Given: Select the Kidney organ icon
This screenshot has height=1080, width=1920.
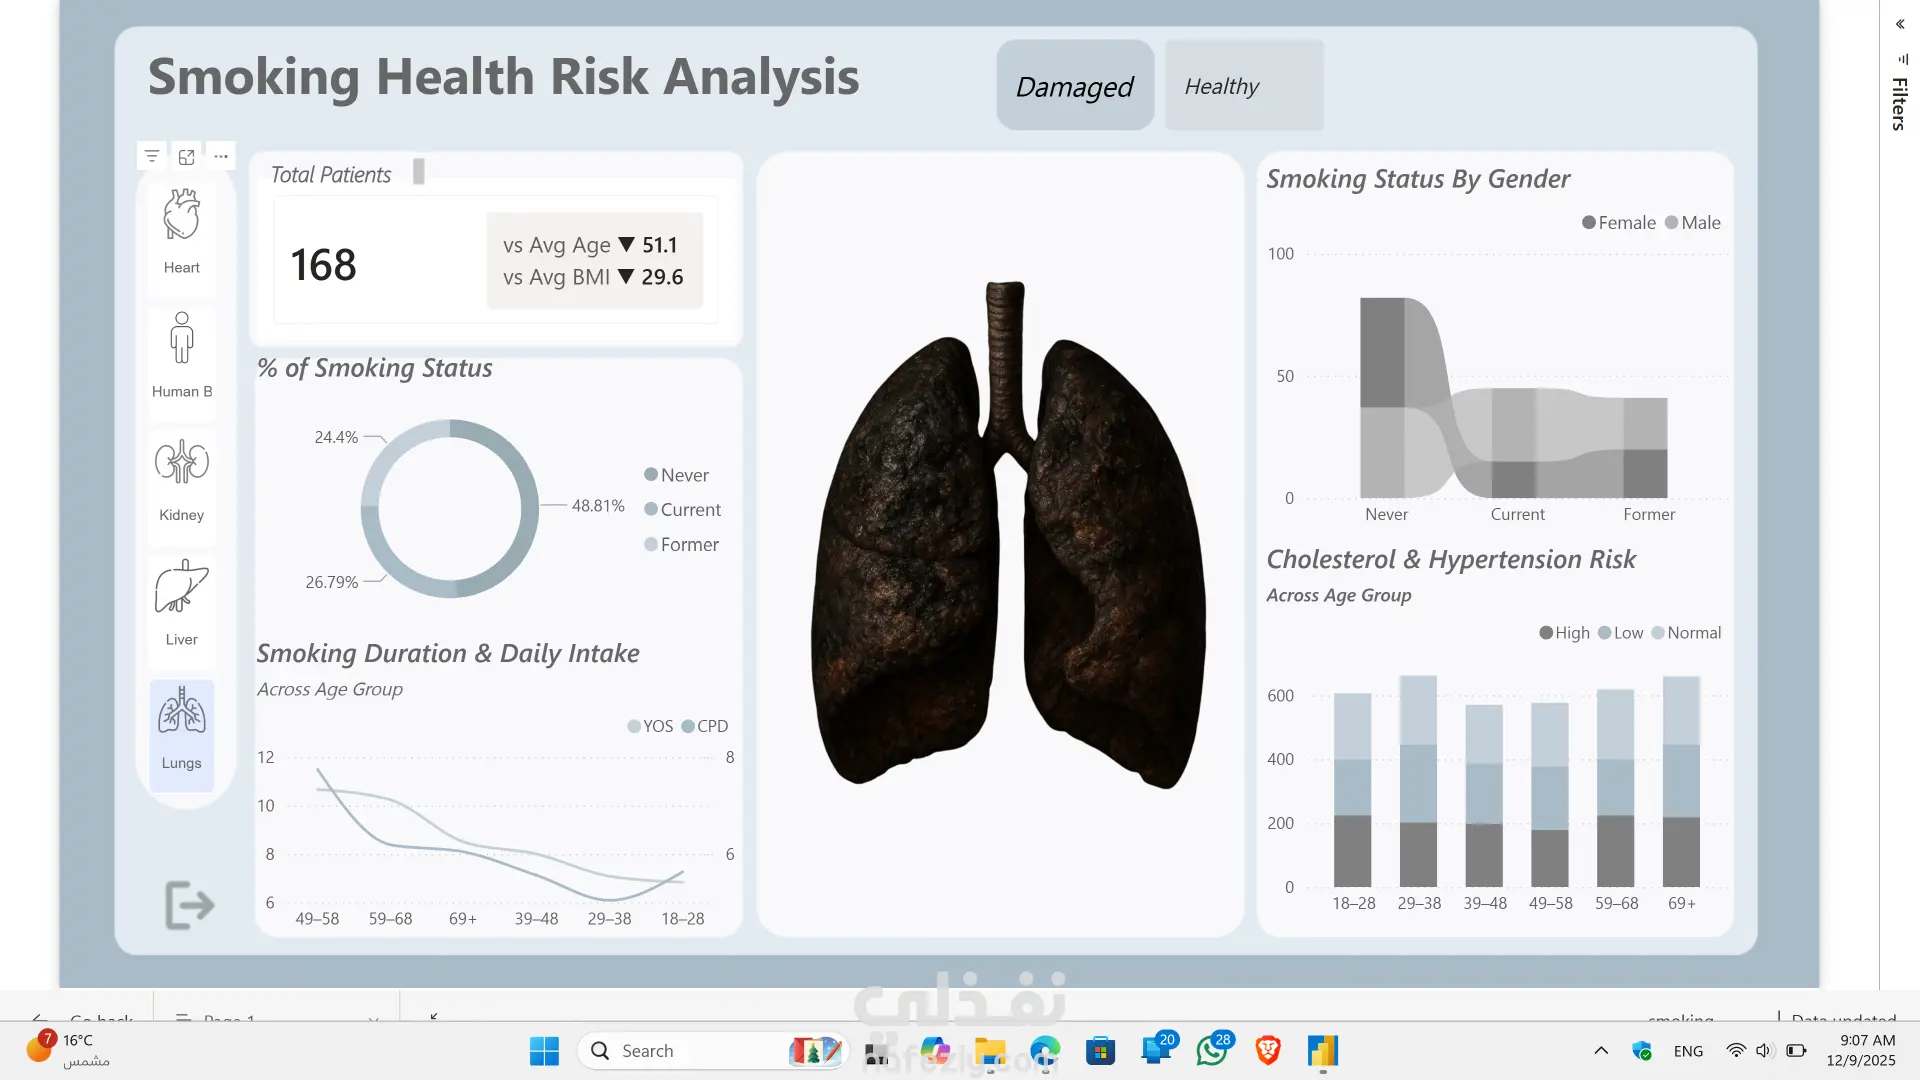Looking at the screenshot, I should pos(181,463).
